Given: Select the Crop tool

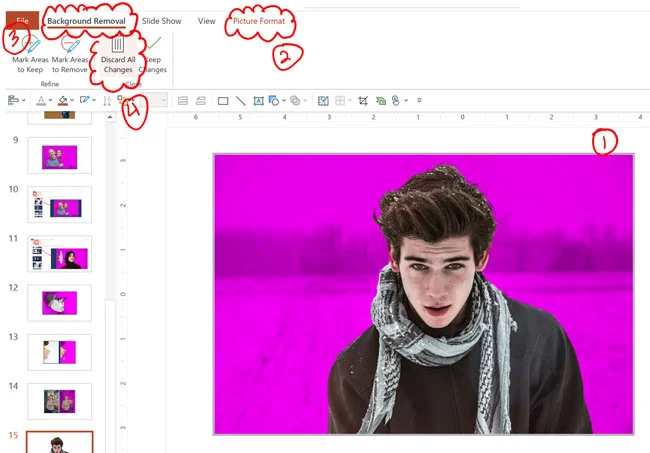Looking at the screenshot, I should click(363, 101).
